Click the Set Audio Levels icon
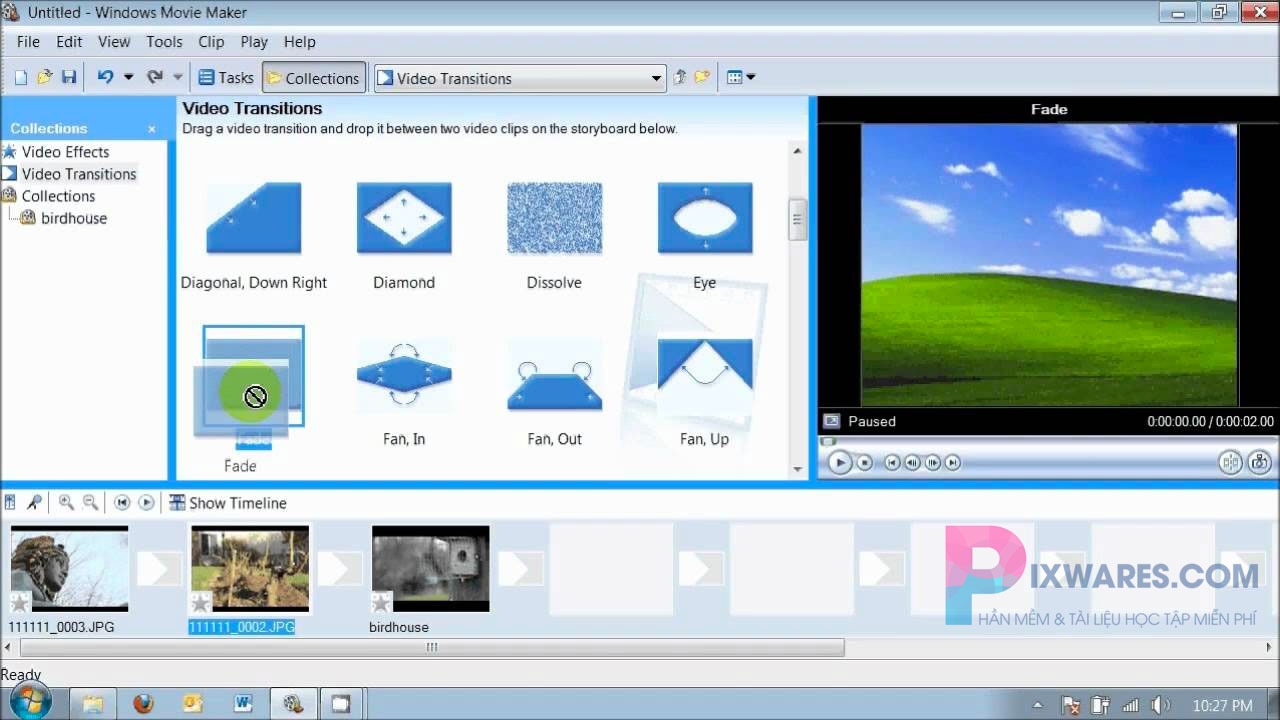The width and height of the screenshot is (1280, 720). pos(10,503)
